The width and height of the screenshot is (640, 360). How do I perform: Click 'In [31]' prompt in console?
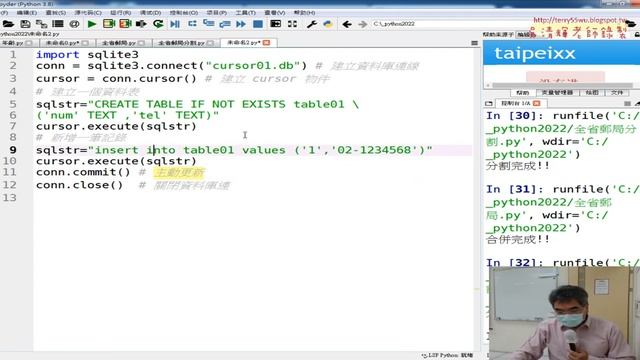coord(514,189)
